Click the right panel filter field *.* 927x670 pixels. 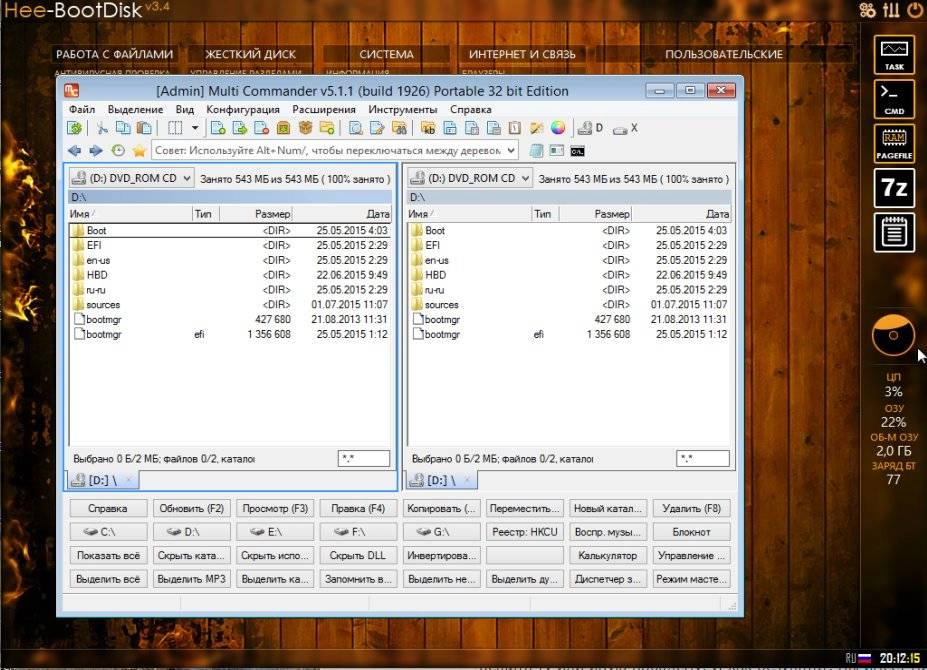(x=702, y=458)
